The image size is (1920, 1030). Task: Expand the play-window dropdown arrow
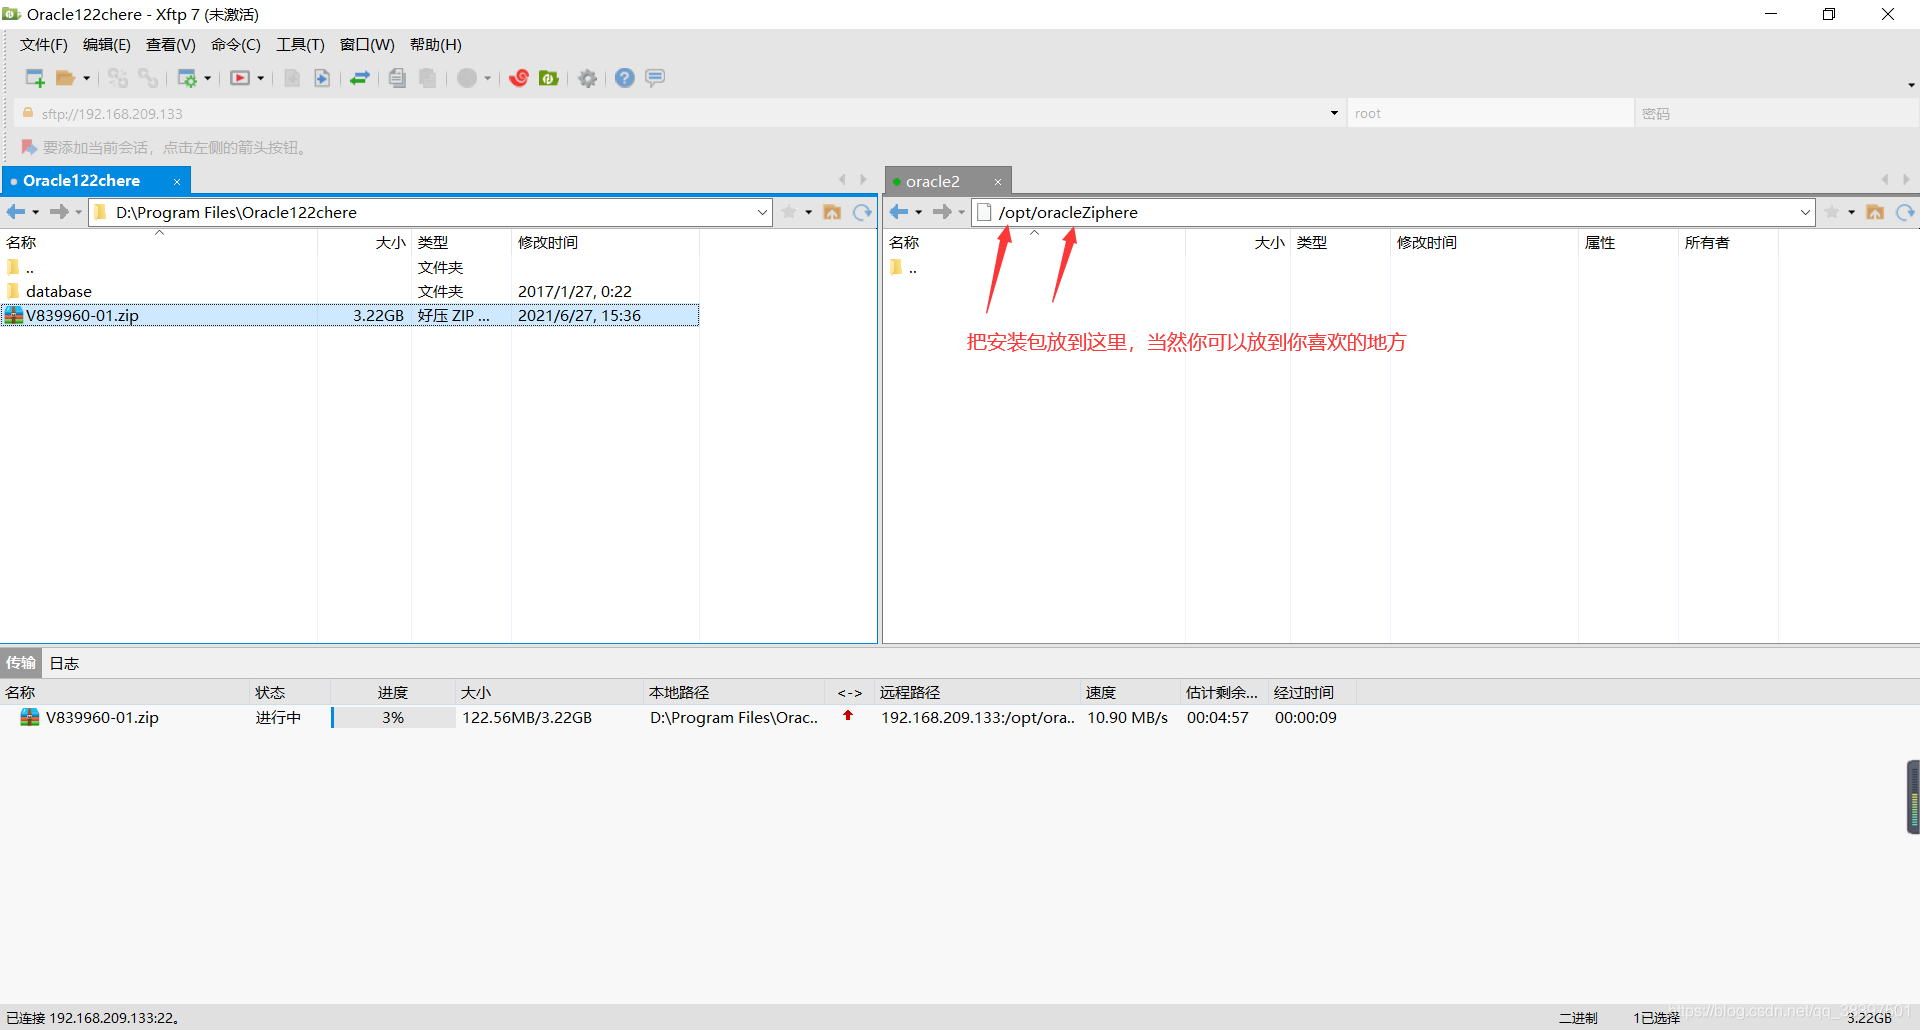click(x=261, y=78)
